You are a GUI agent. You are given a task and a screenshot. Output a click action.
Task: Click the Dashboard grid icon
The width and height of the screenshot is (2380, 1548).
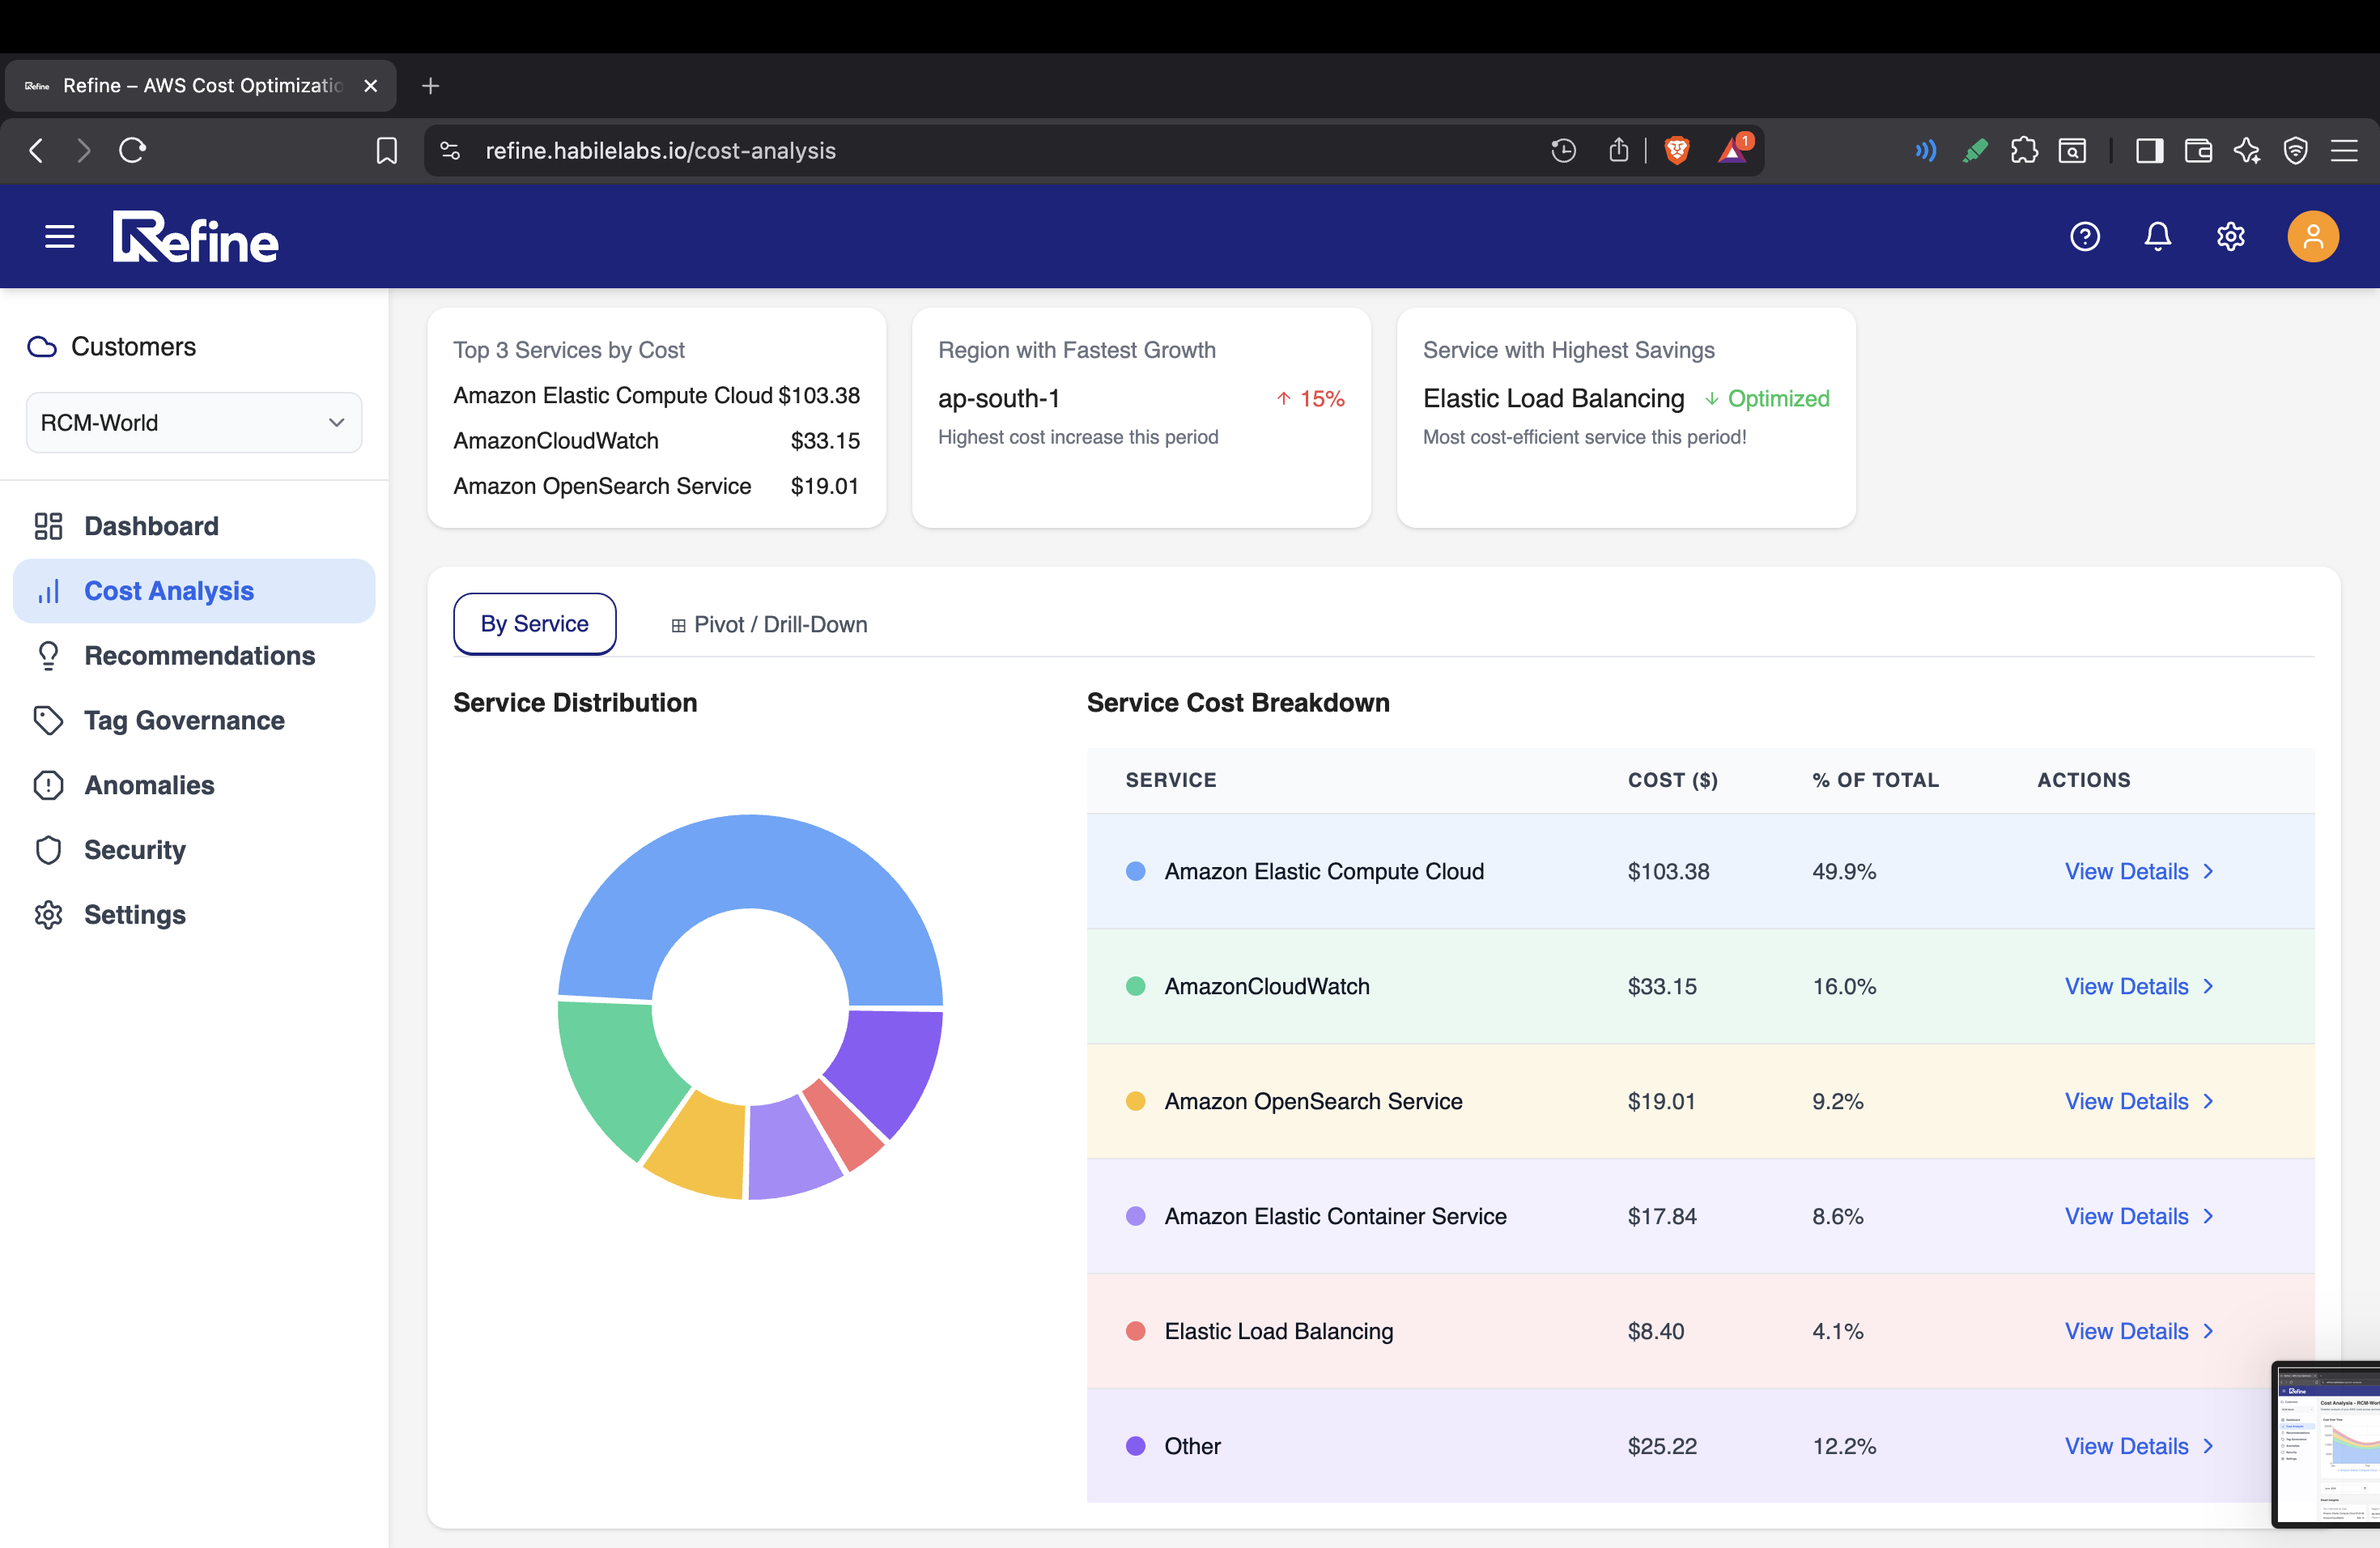tap(48, 526)
